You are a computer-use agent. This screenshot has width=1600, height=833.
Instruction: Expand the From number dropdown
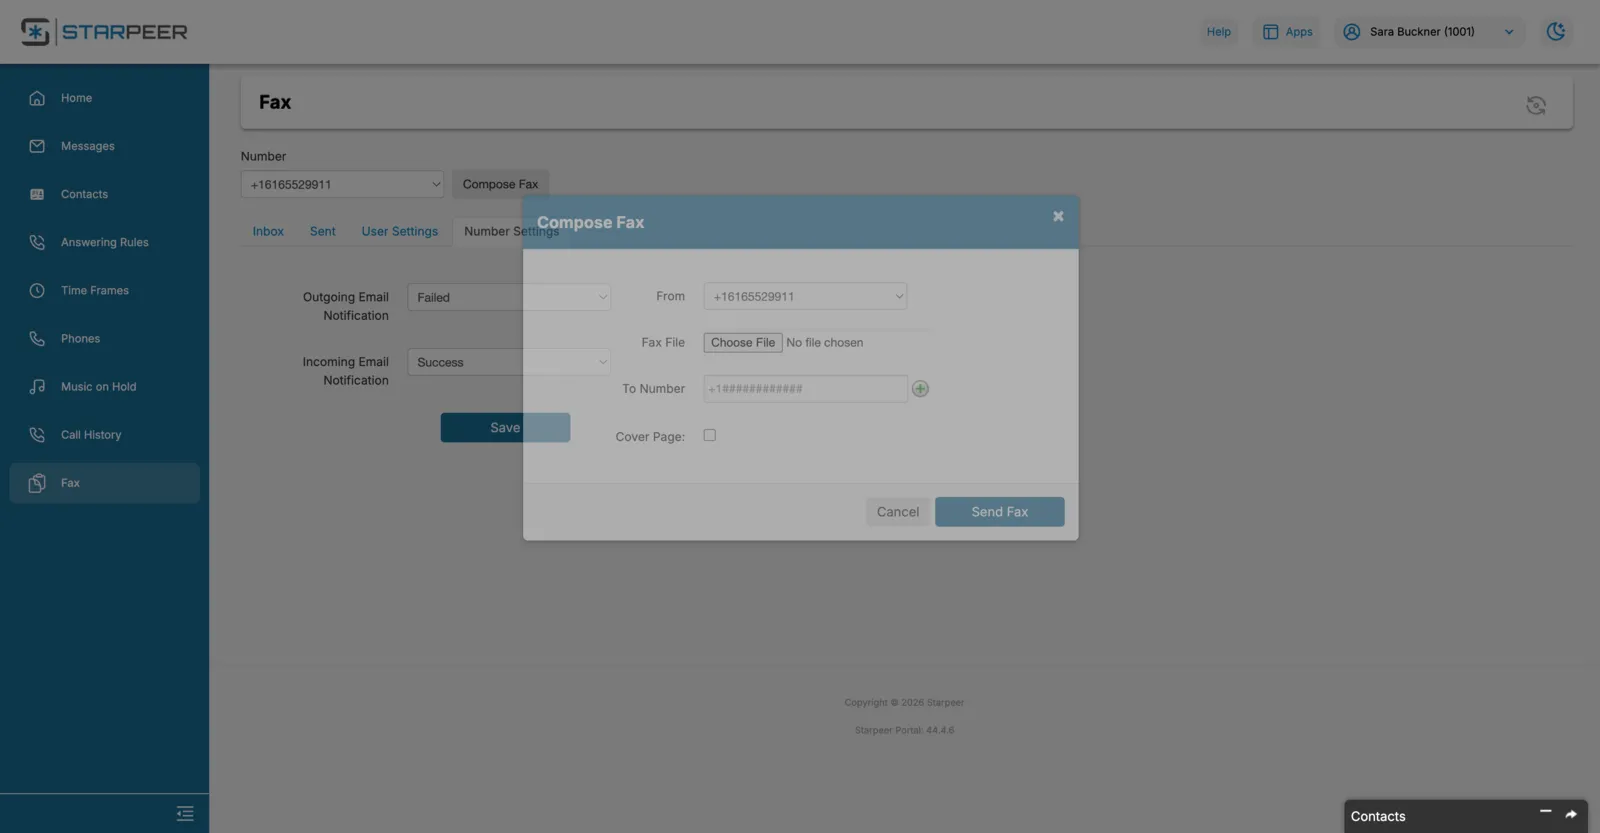[x=805, y=296]
